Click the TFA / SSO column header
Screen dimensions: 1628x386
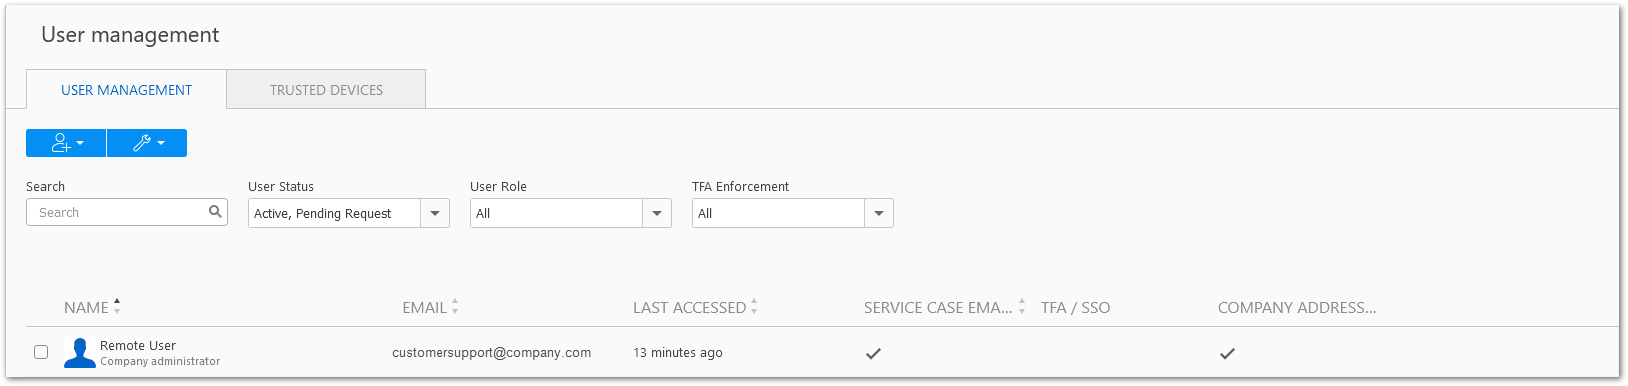(1075, 307)
